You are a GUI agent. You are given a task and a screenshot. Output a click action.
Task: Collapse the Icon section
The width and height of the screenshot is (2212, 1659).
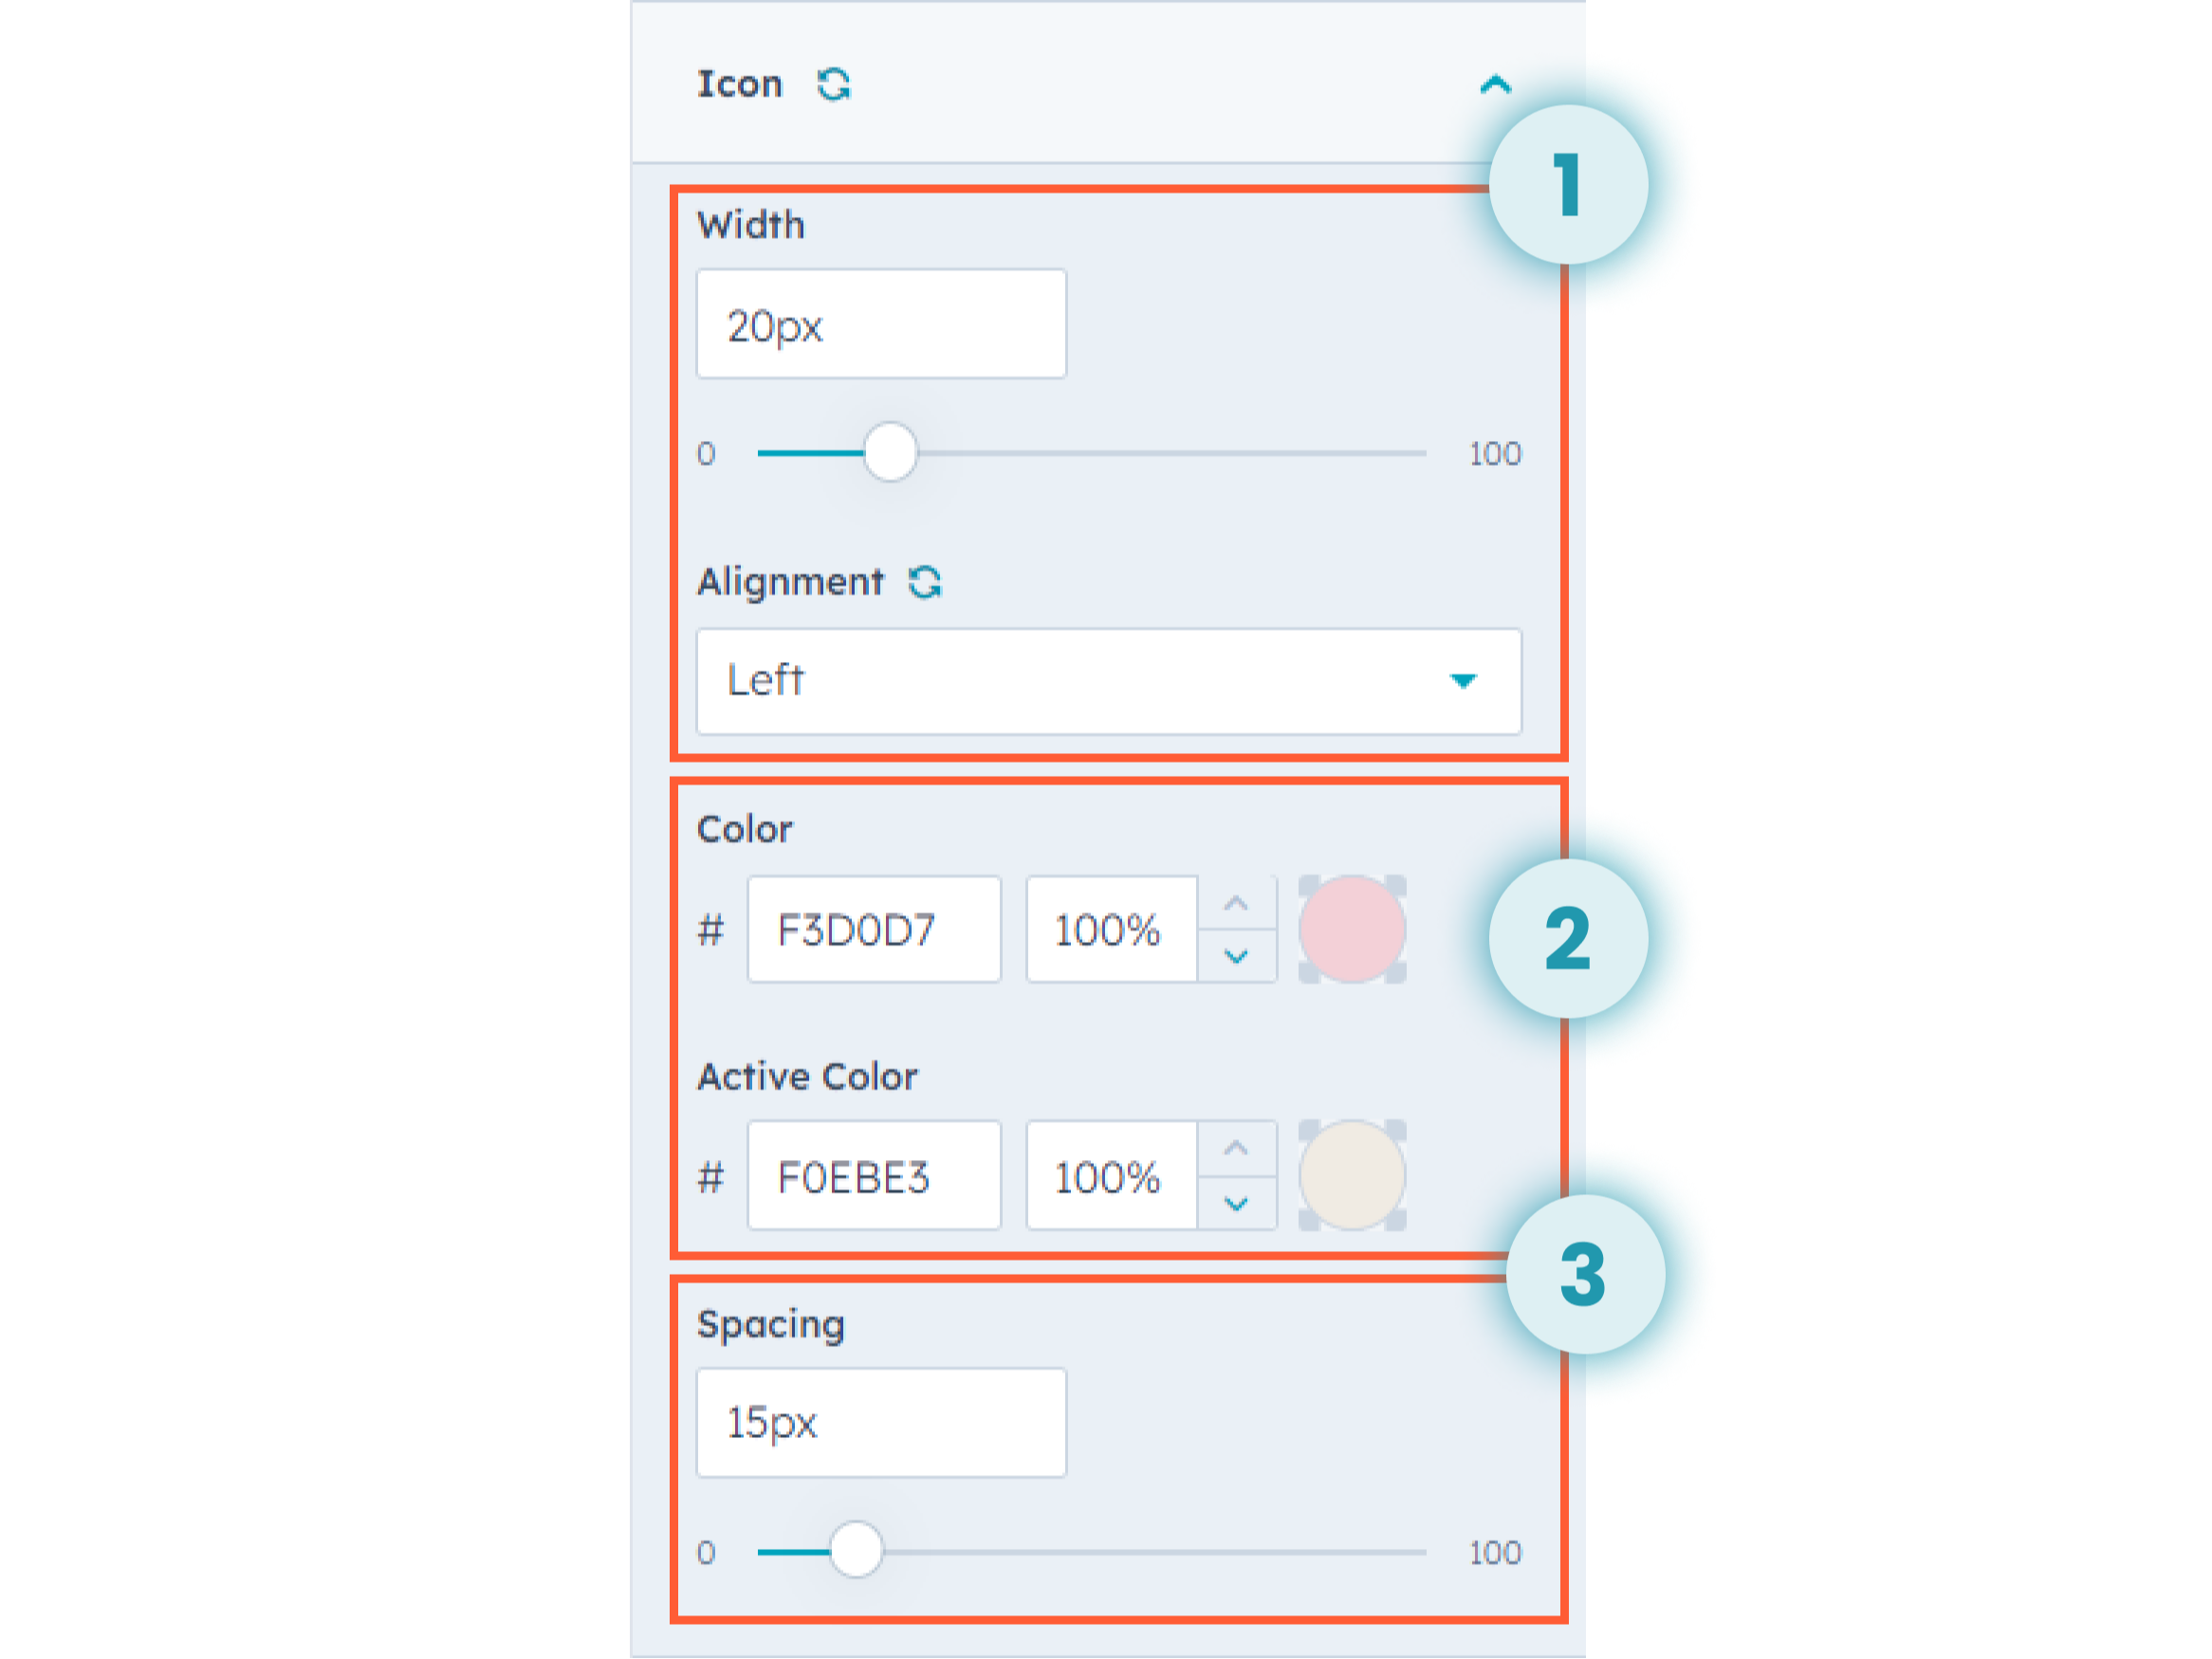point(1496,84)
